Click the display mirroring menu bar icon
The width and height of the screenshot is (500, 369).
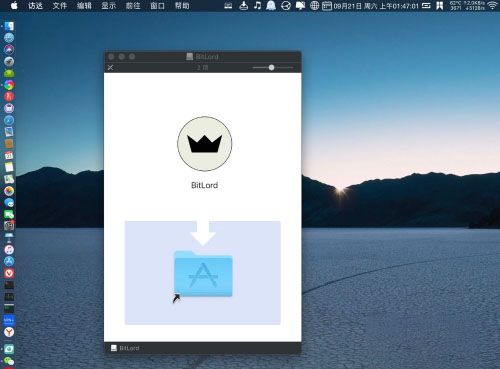pyautogui.click(x=300, y=5)
